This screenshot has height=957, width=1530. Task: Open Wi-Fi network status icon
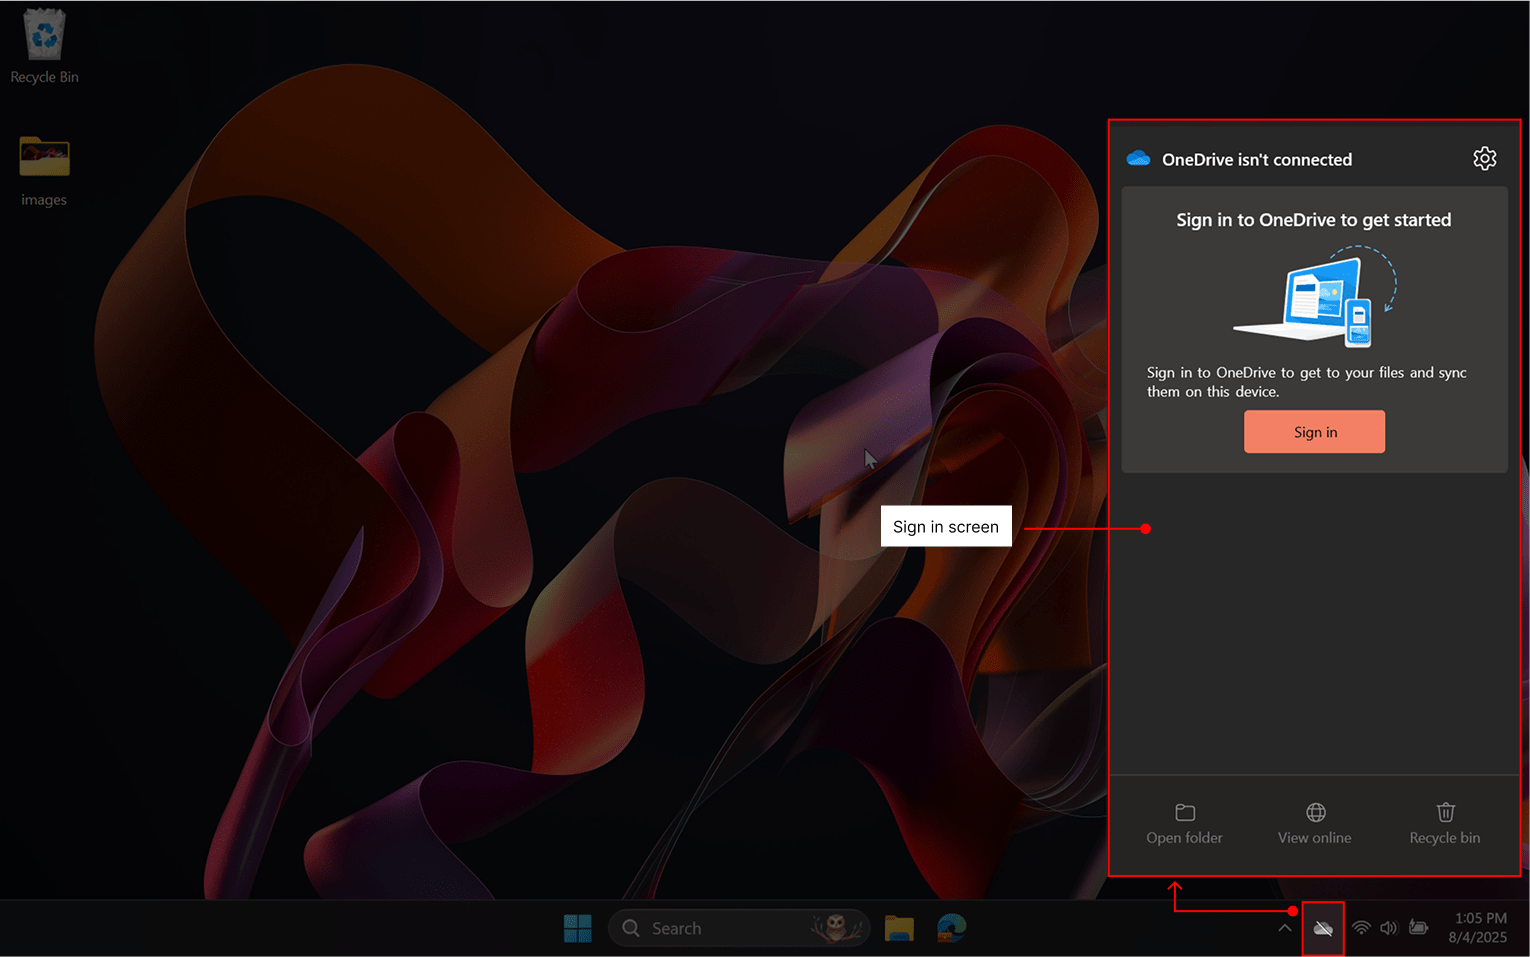[1361, 929]
